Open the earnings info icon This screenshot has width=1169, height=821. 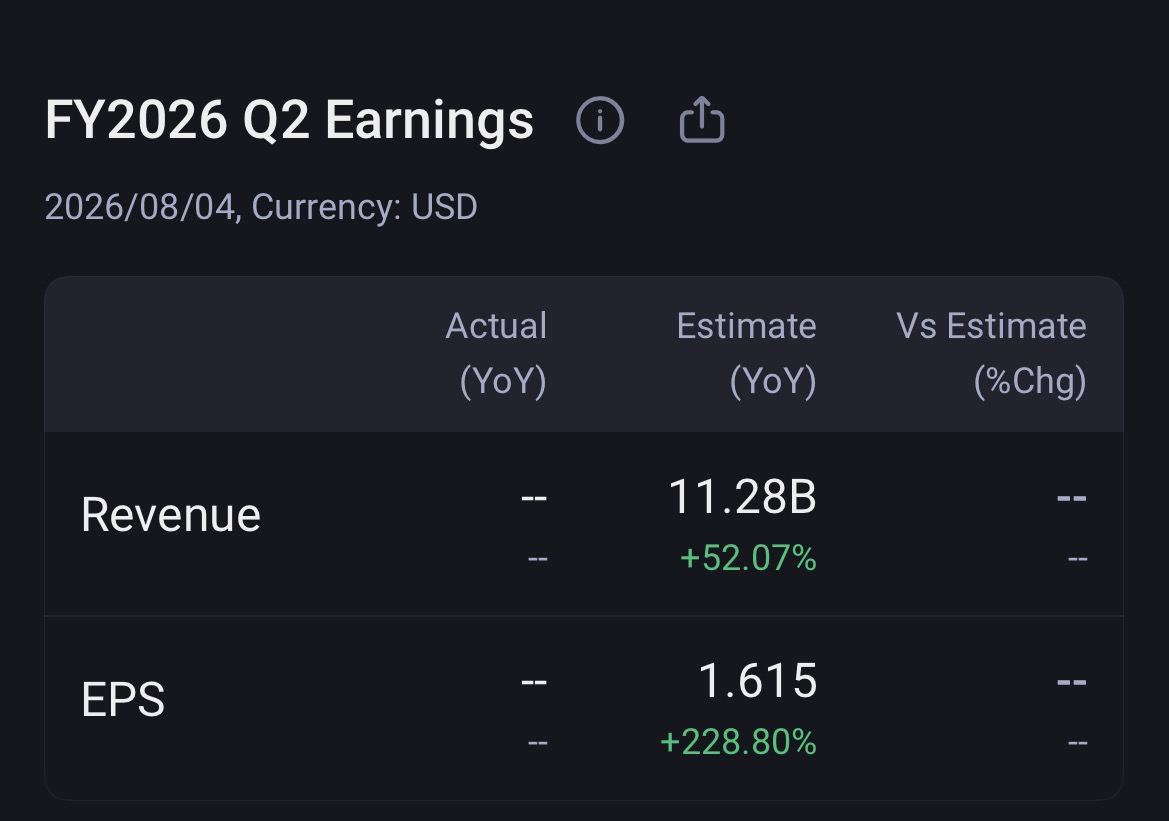[x=600, y=120]
